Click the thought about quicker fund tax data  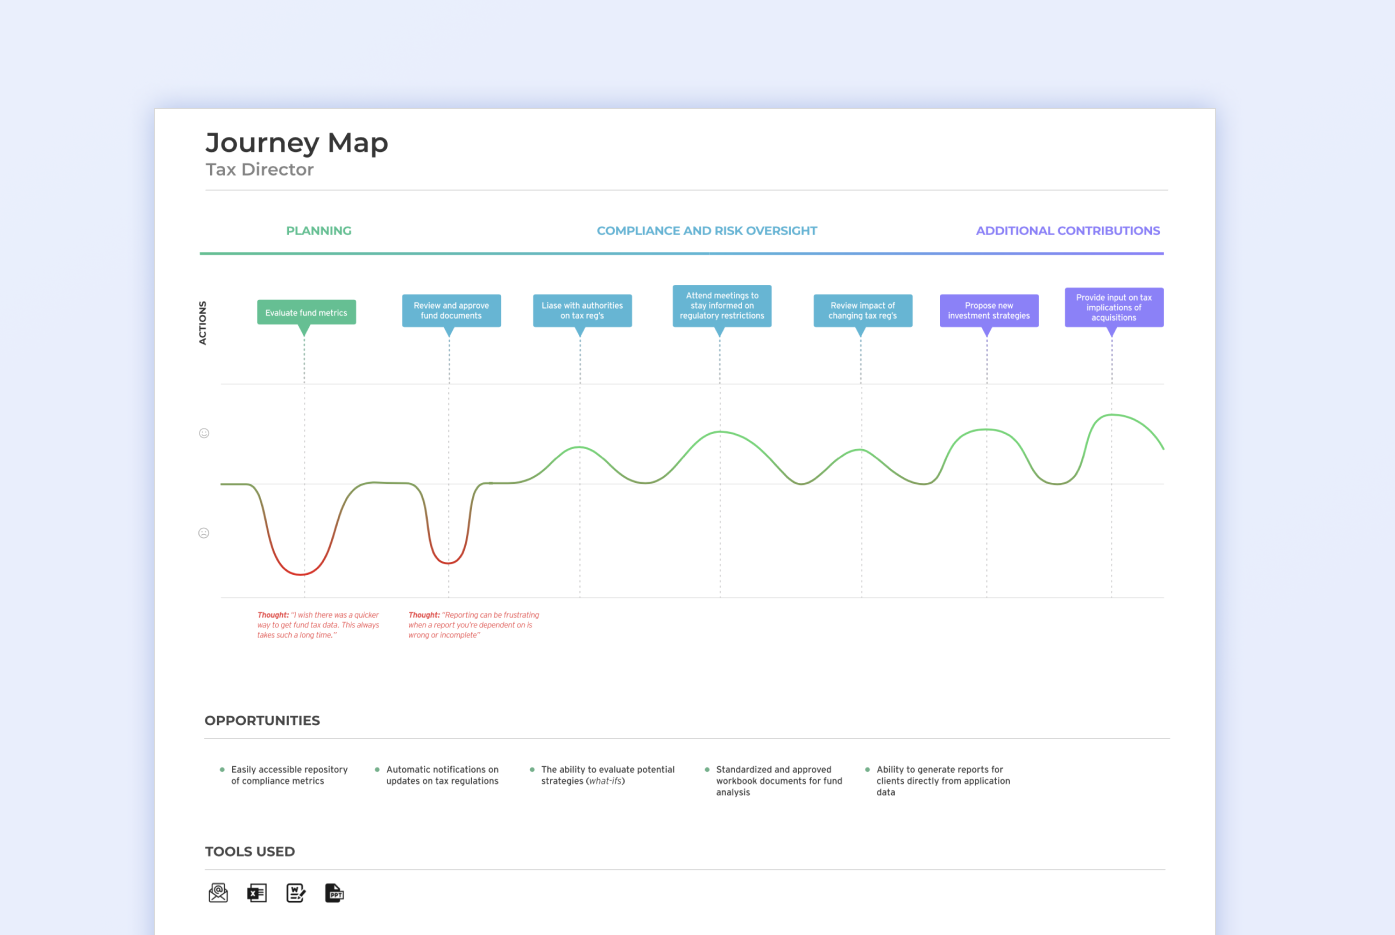pos(318,625)
